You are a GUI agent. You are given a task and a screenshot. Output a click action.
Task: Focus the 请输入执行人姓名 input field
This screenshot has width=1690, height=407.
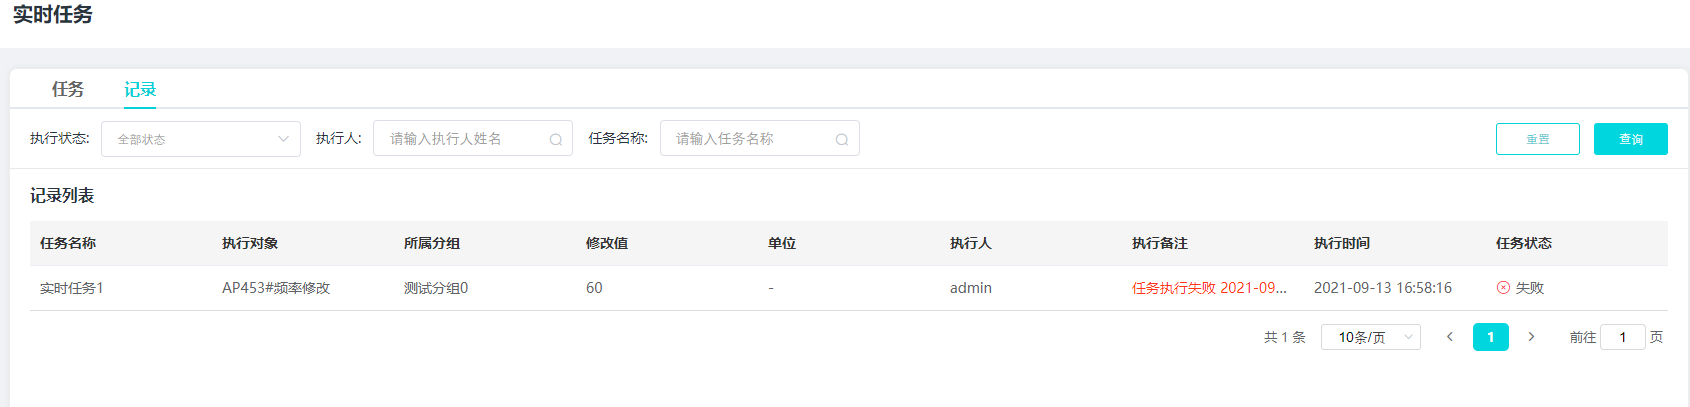pos(473,139)
